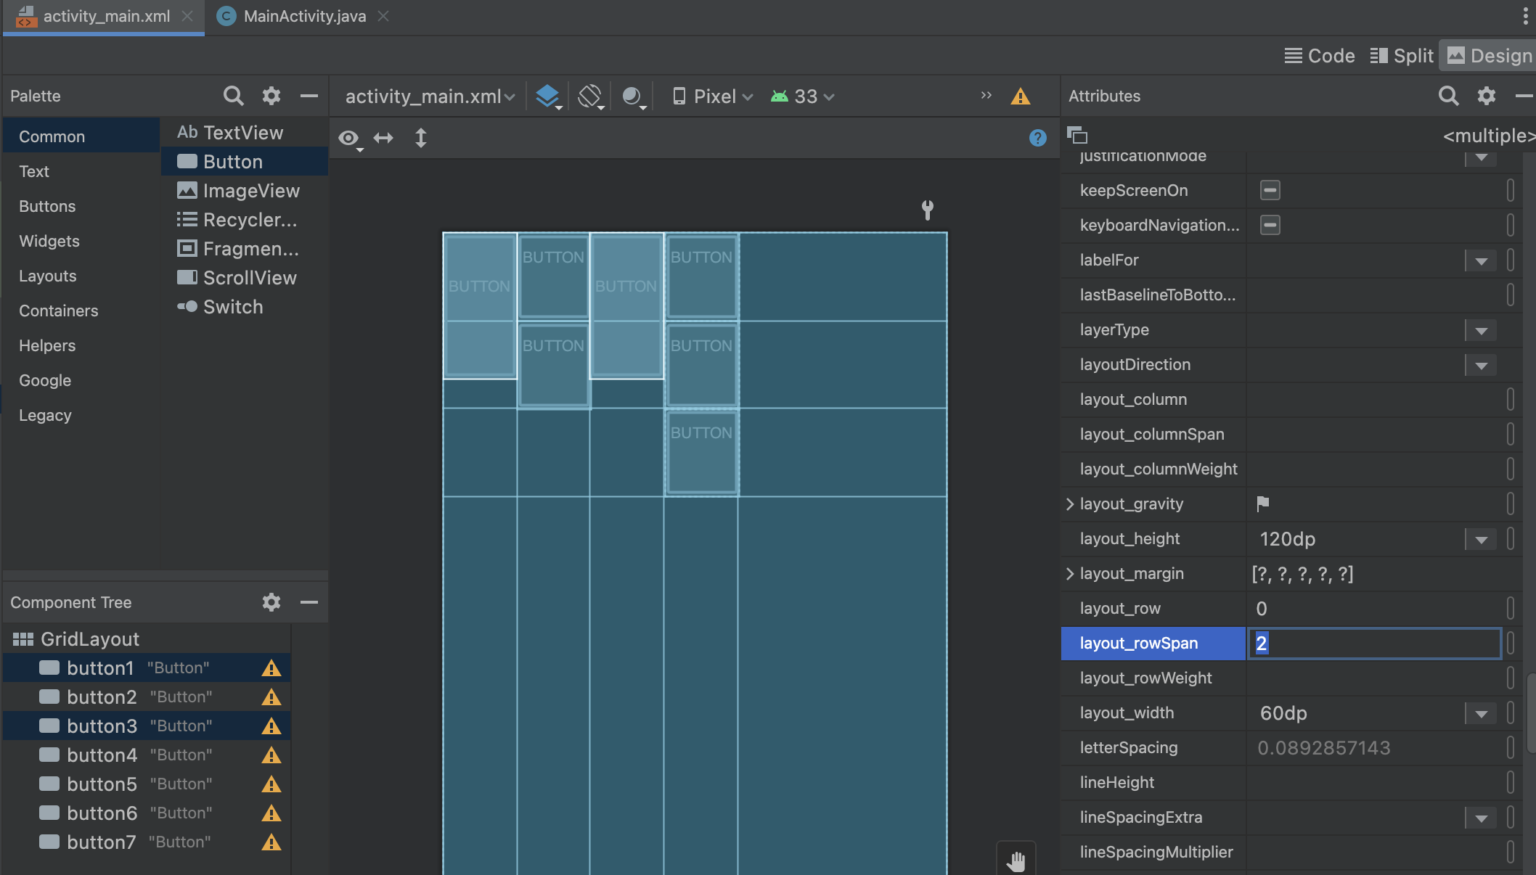Screen dimensions: 1536x875
Task: Open the night mode theme icon
Action: point(633,96)
